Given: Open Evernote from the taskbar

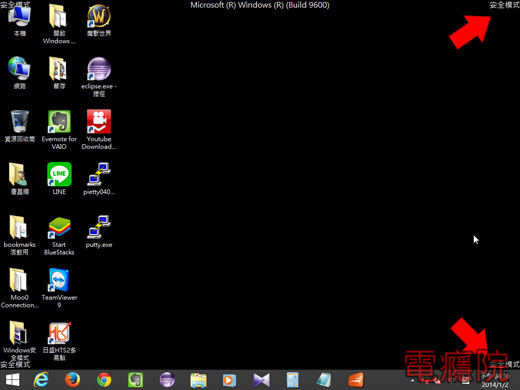Looking at the screenshot, I should pyautogui.click(x=135, y=380).
